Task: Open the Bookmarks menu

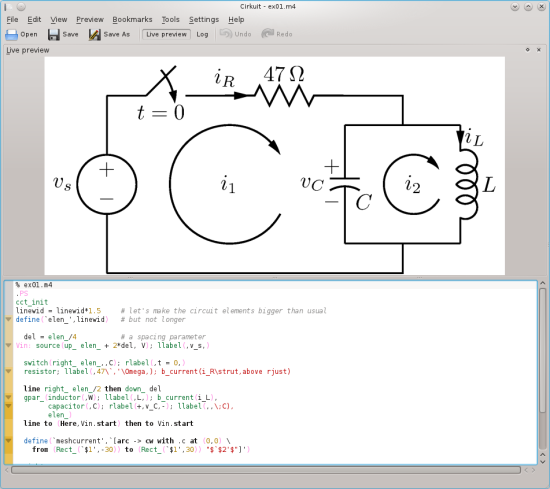Action: pos(132,20)
